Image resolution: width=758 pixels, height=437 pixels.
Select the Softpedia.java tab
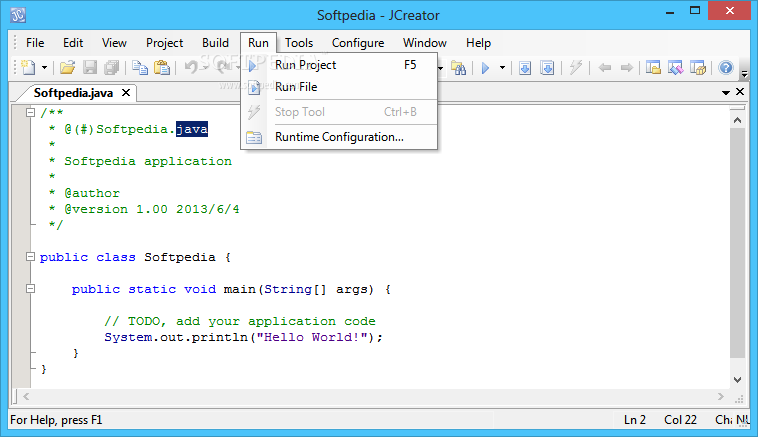[x=73, y=93]
